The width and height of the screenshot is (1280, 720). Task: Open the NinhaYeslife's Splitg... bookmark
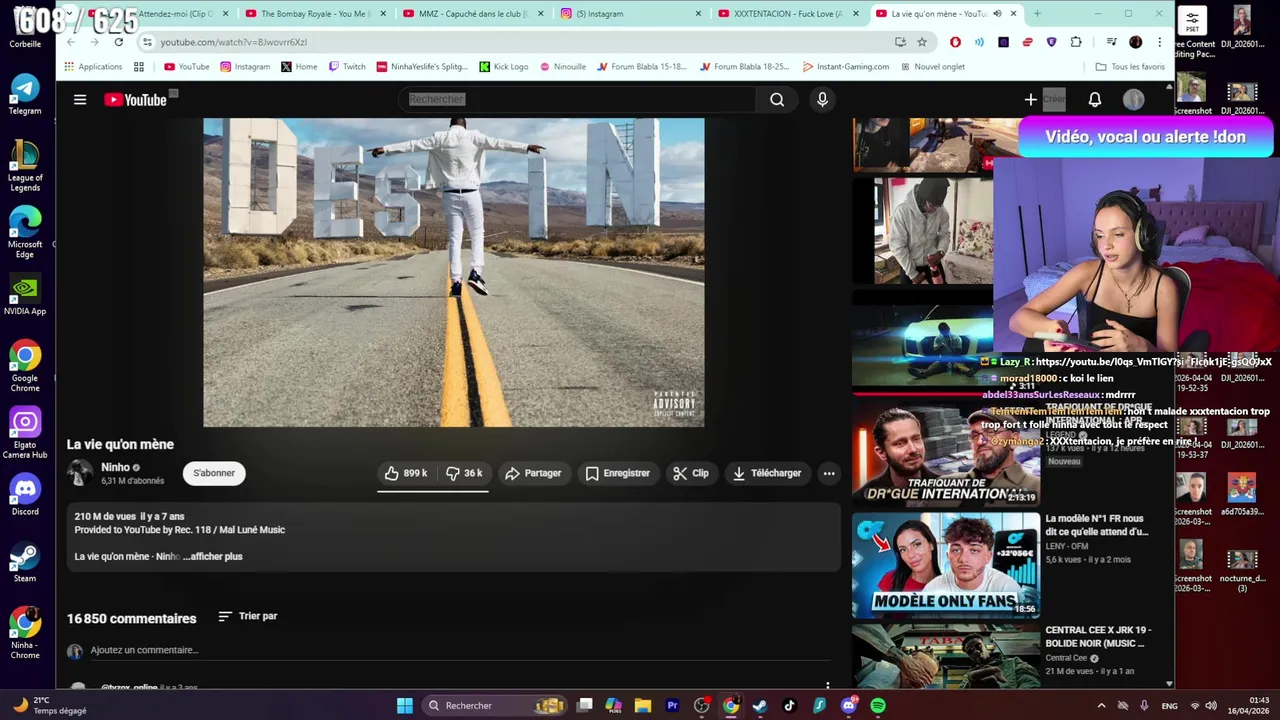(422, 67)
